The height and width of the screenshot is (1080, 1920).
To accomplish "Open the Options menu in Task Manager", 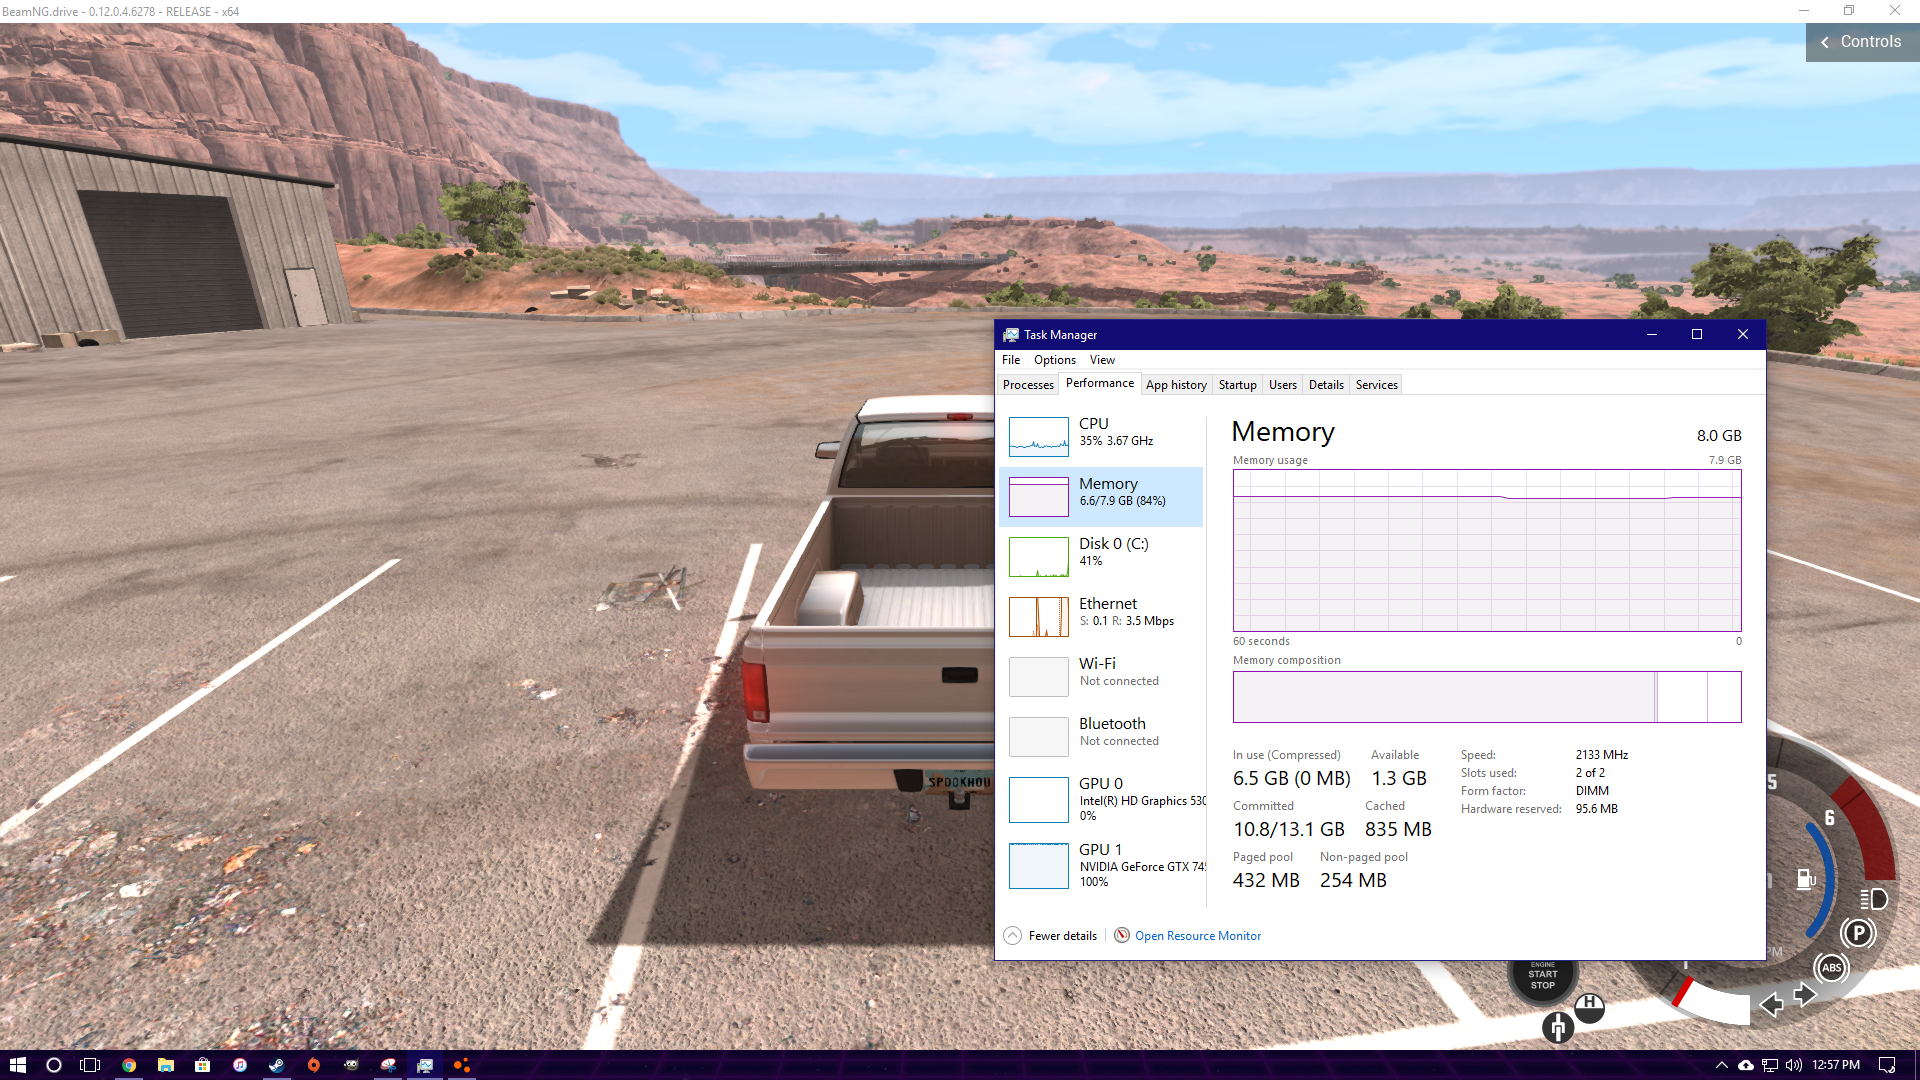I will (1055, 360).
